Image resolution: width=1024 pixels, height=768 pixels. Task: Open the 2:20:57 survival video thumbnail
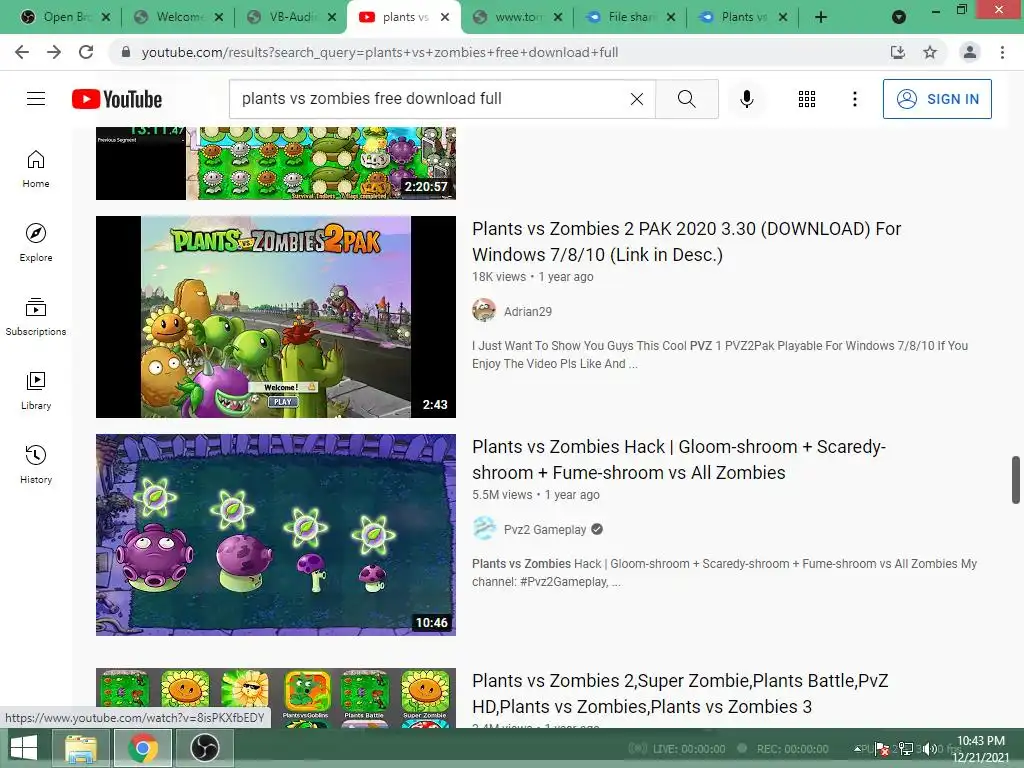pos(276,163)
